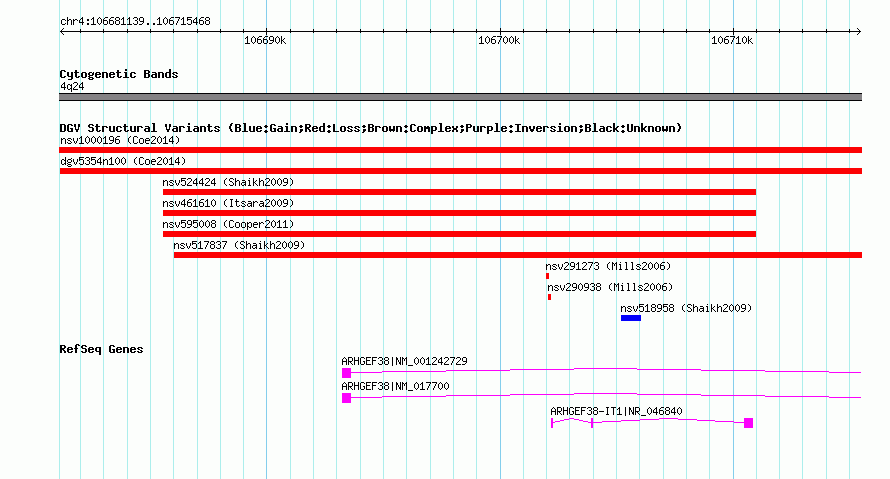This screenshot has width=890, height=479.
Task: Click the nsv595008 (Cooper2011) label
Action: click(x=228, y=224)
